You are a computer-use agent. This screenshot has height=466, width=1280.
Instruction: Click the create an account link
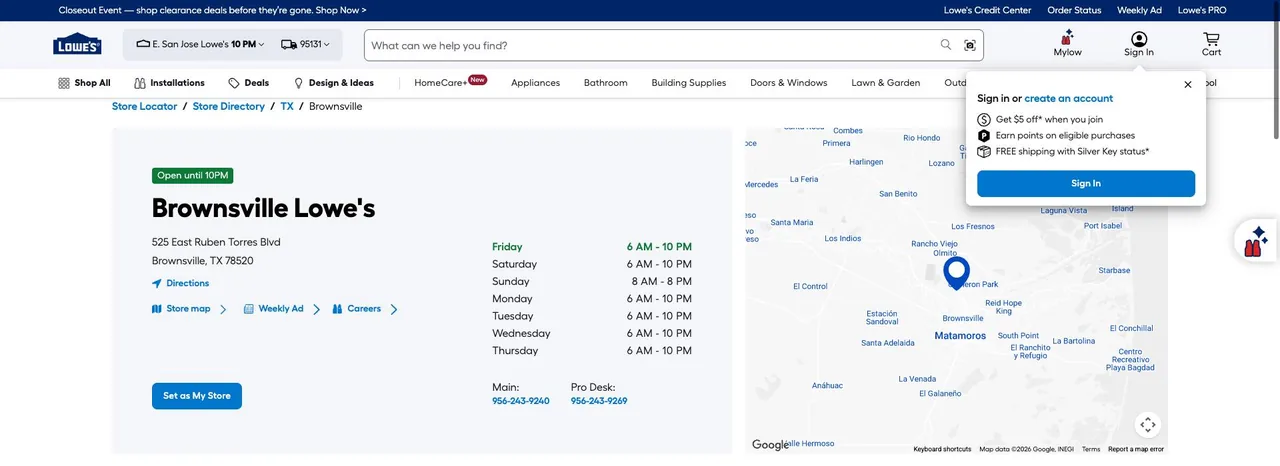point(1069,98)
